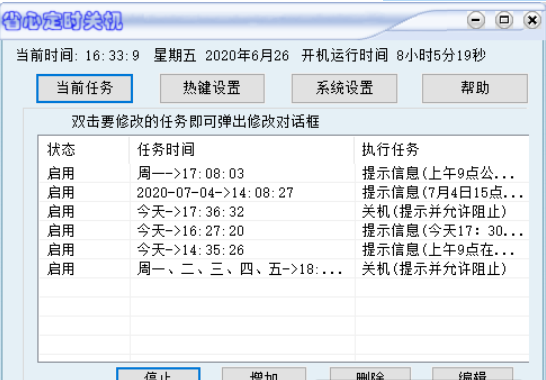Open the 帮助 tab
This screenshot has height=380, width=546.
pos(475,88)
